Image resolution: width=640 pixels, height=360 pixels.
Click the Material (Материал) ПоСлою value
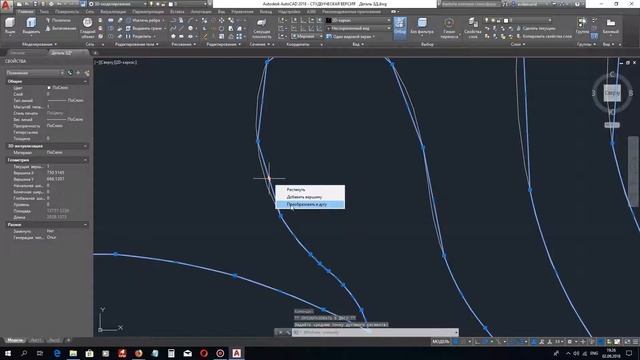(55, 152)
